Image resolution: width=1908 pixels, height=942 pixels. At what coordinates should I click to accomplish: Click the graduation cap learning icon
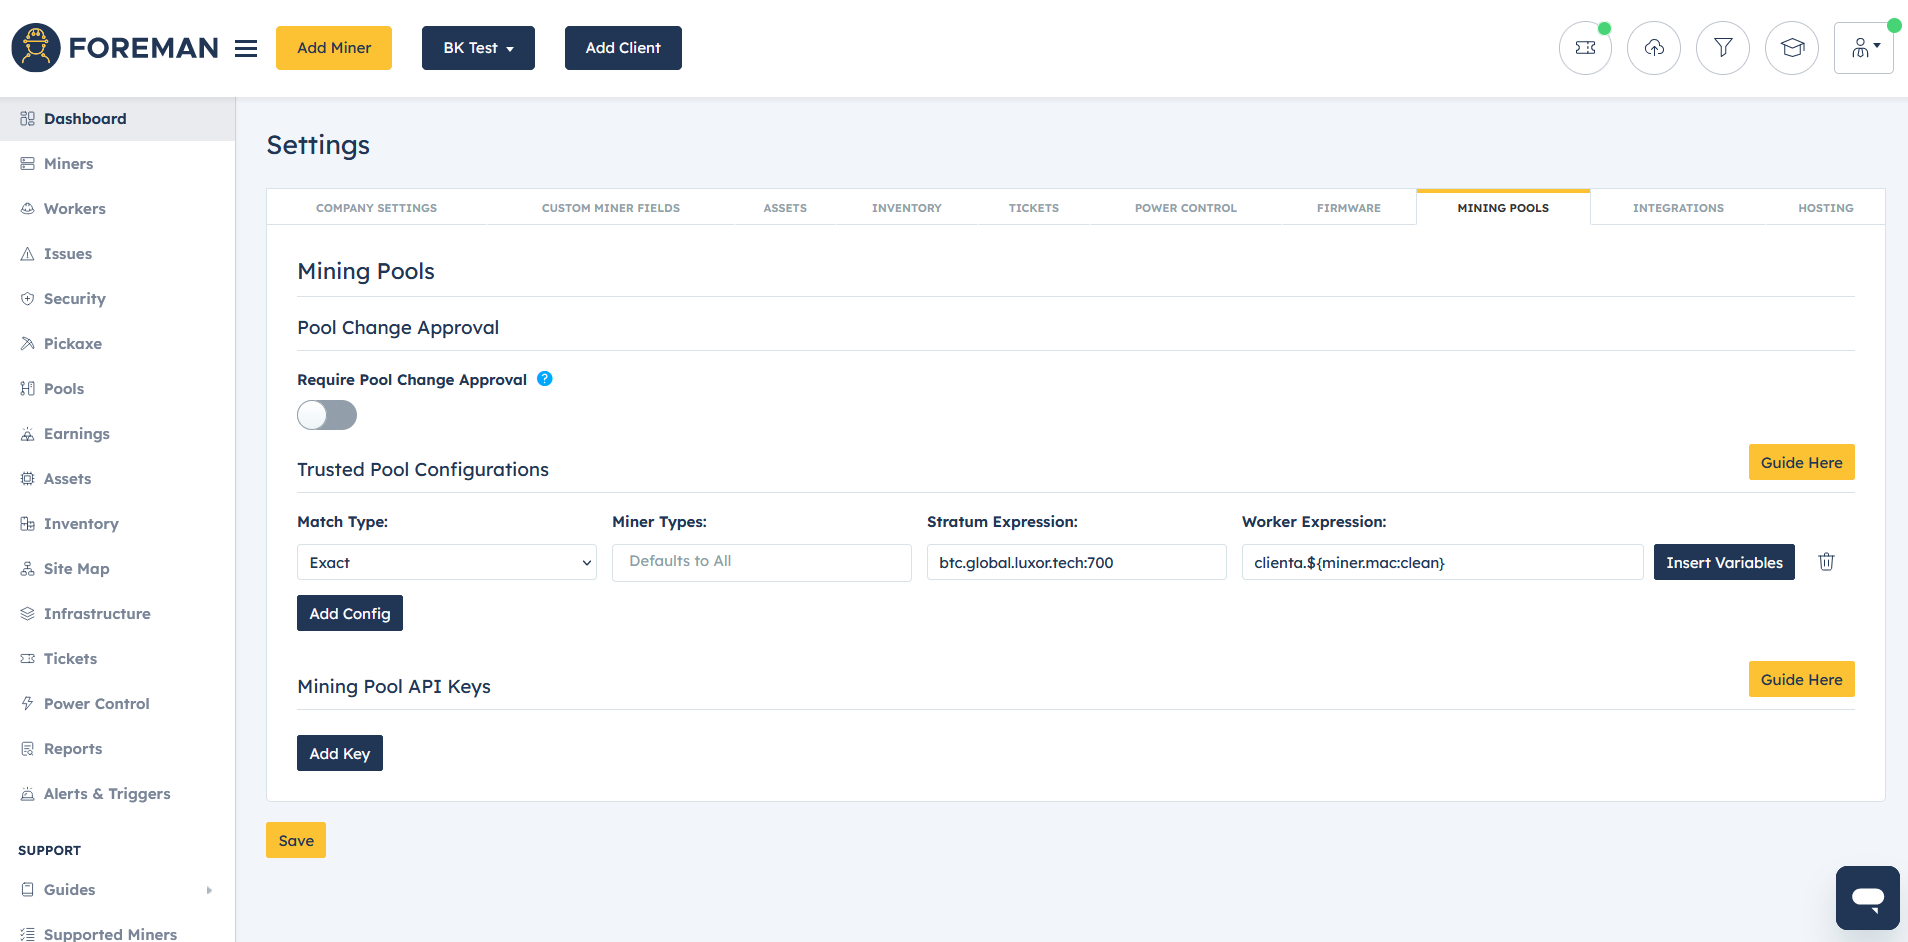tap(1791, 47)
